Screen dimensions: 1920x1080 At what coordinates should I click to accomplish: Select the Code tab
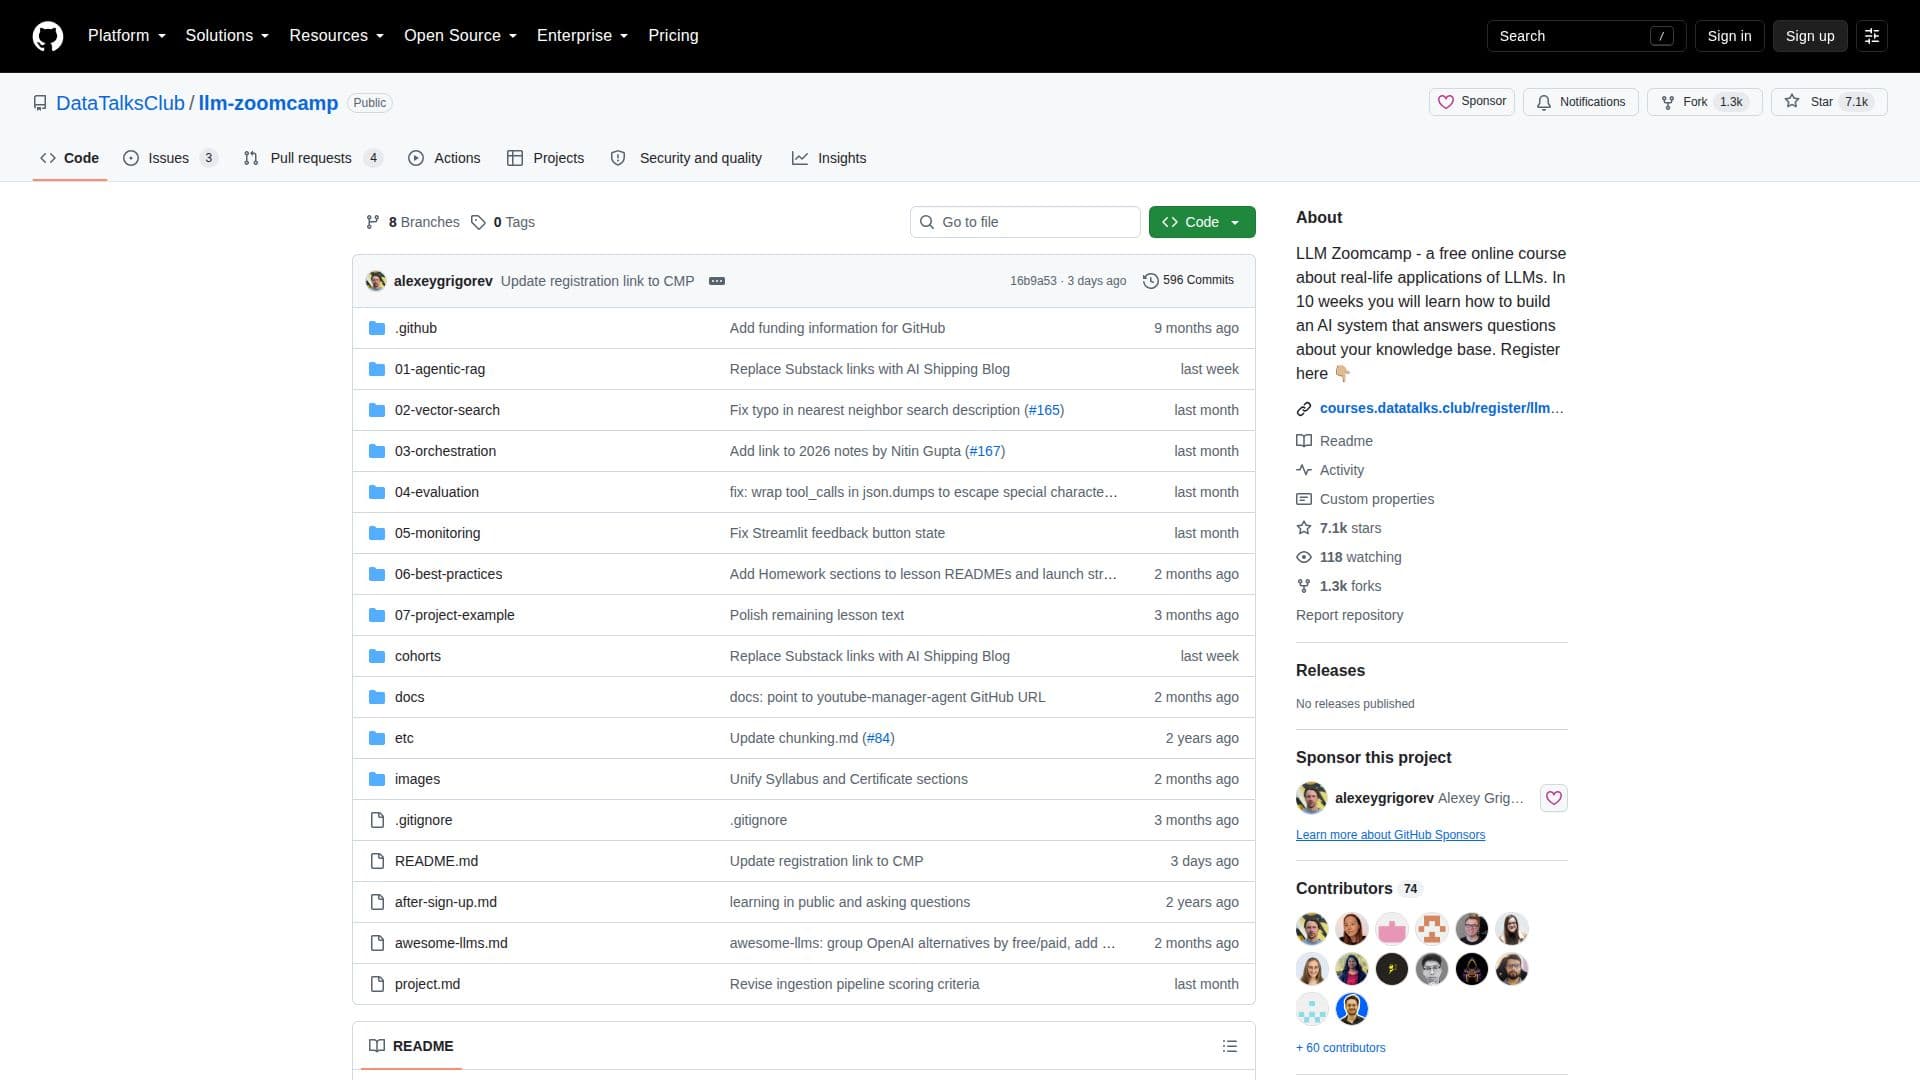(x=69, y=158)
